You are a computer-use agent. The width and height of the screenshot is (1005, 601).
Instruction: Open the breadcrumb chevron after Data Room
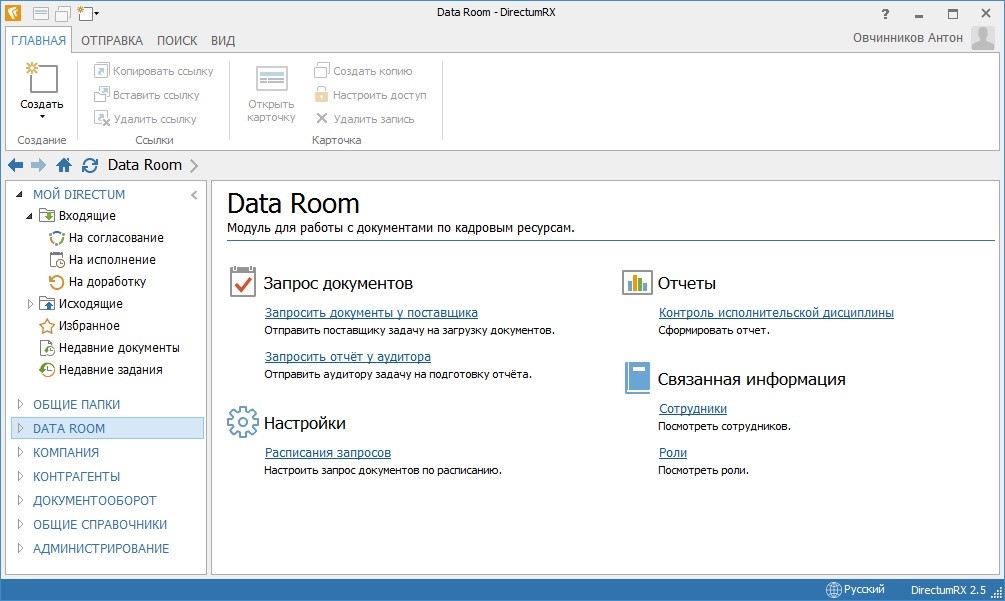pos(194,166)
